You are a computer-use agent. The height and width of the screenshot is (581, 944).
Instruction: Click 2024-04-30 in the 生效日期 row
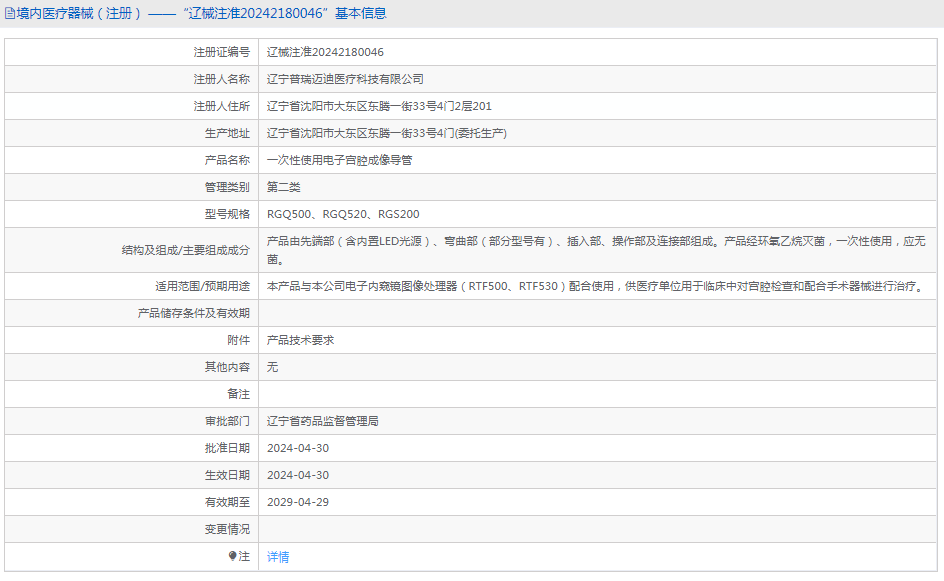tap(298, 476)
